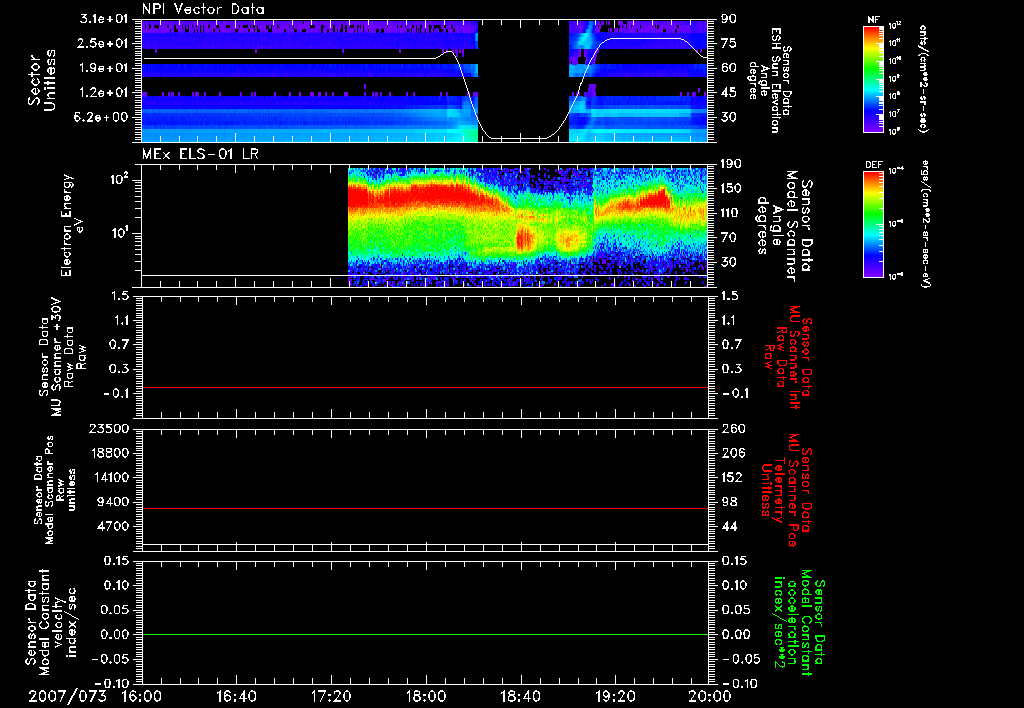Click the DEF rainbow color bar
This screenshot has height=708, width=1024.
(874, 224)
